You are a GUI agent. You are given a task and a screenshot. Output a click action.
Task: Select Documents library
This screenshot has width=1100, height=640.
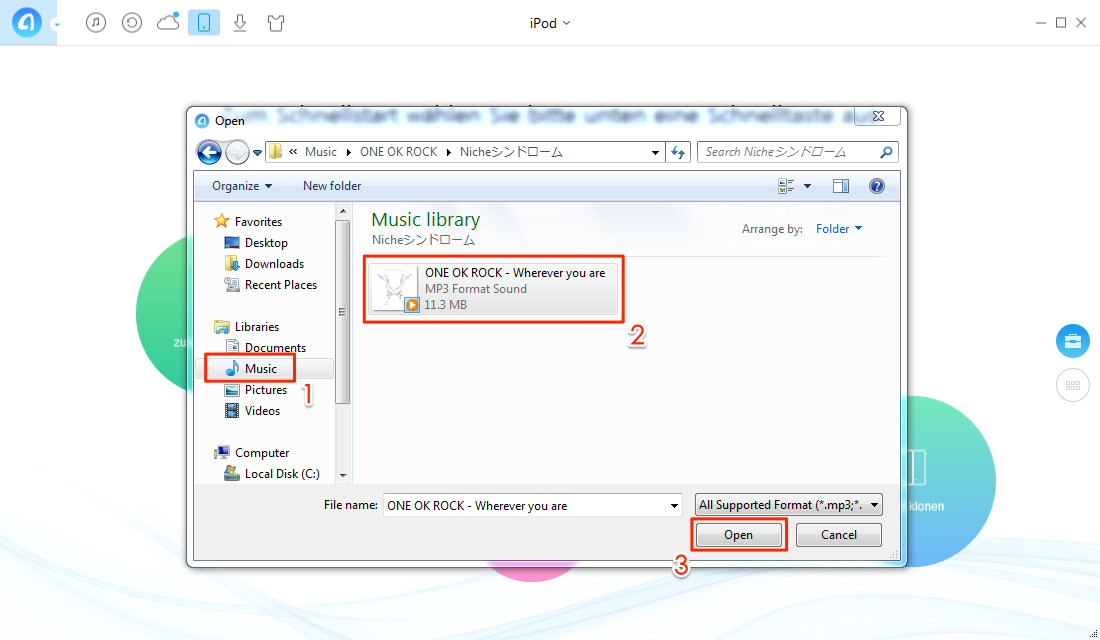coord(265,348)
